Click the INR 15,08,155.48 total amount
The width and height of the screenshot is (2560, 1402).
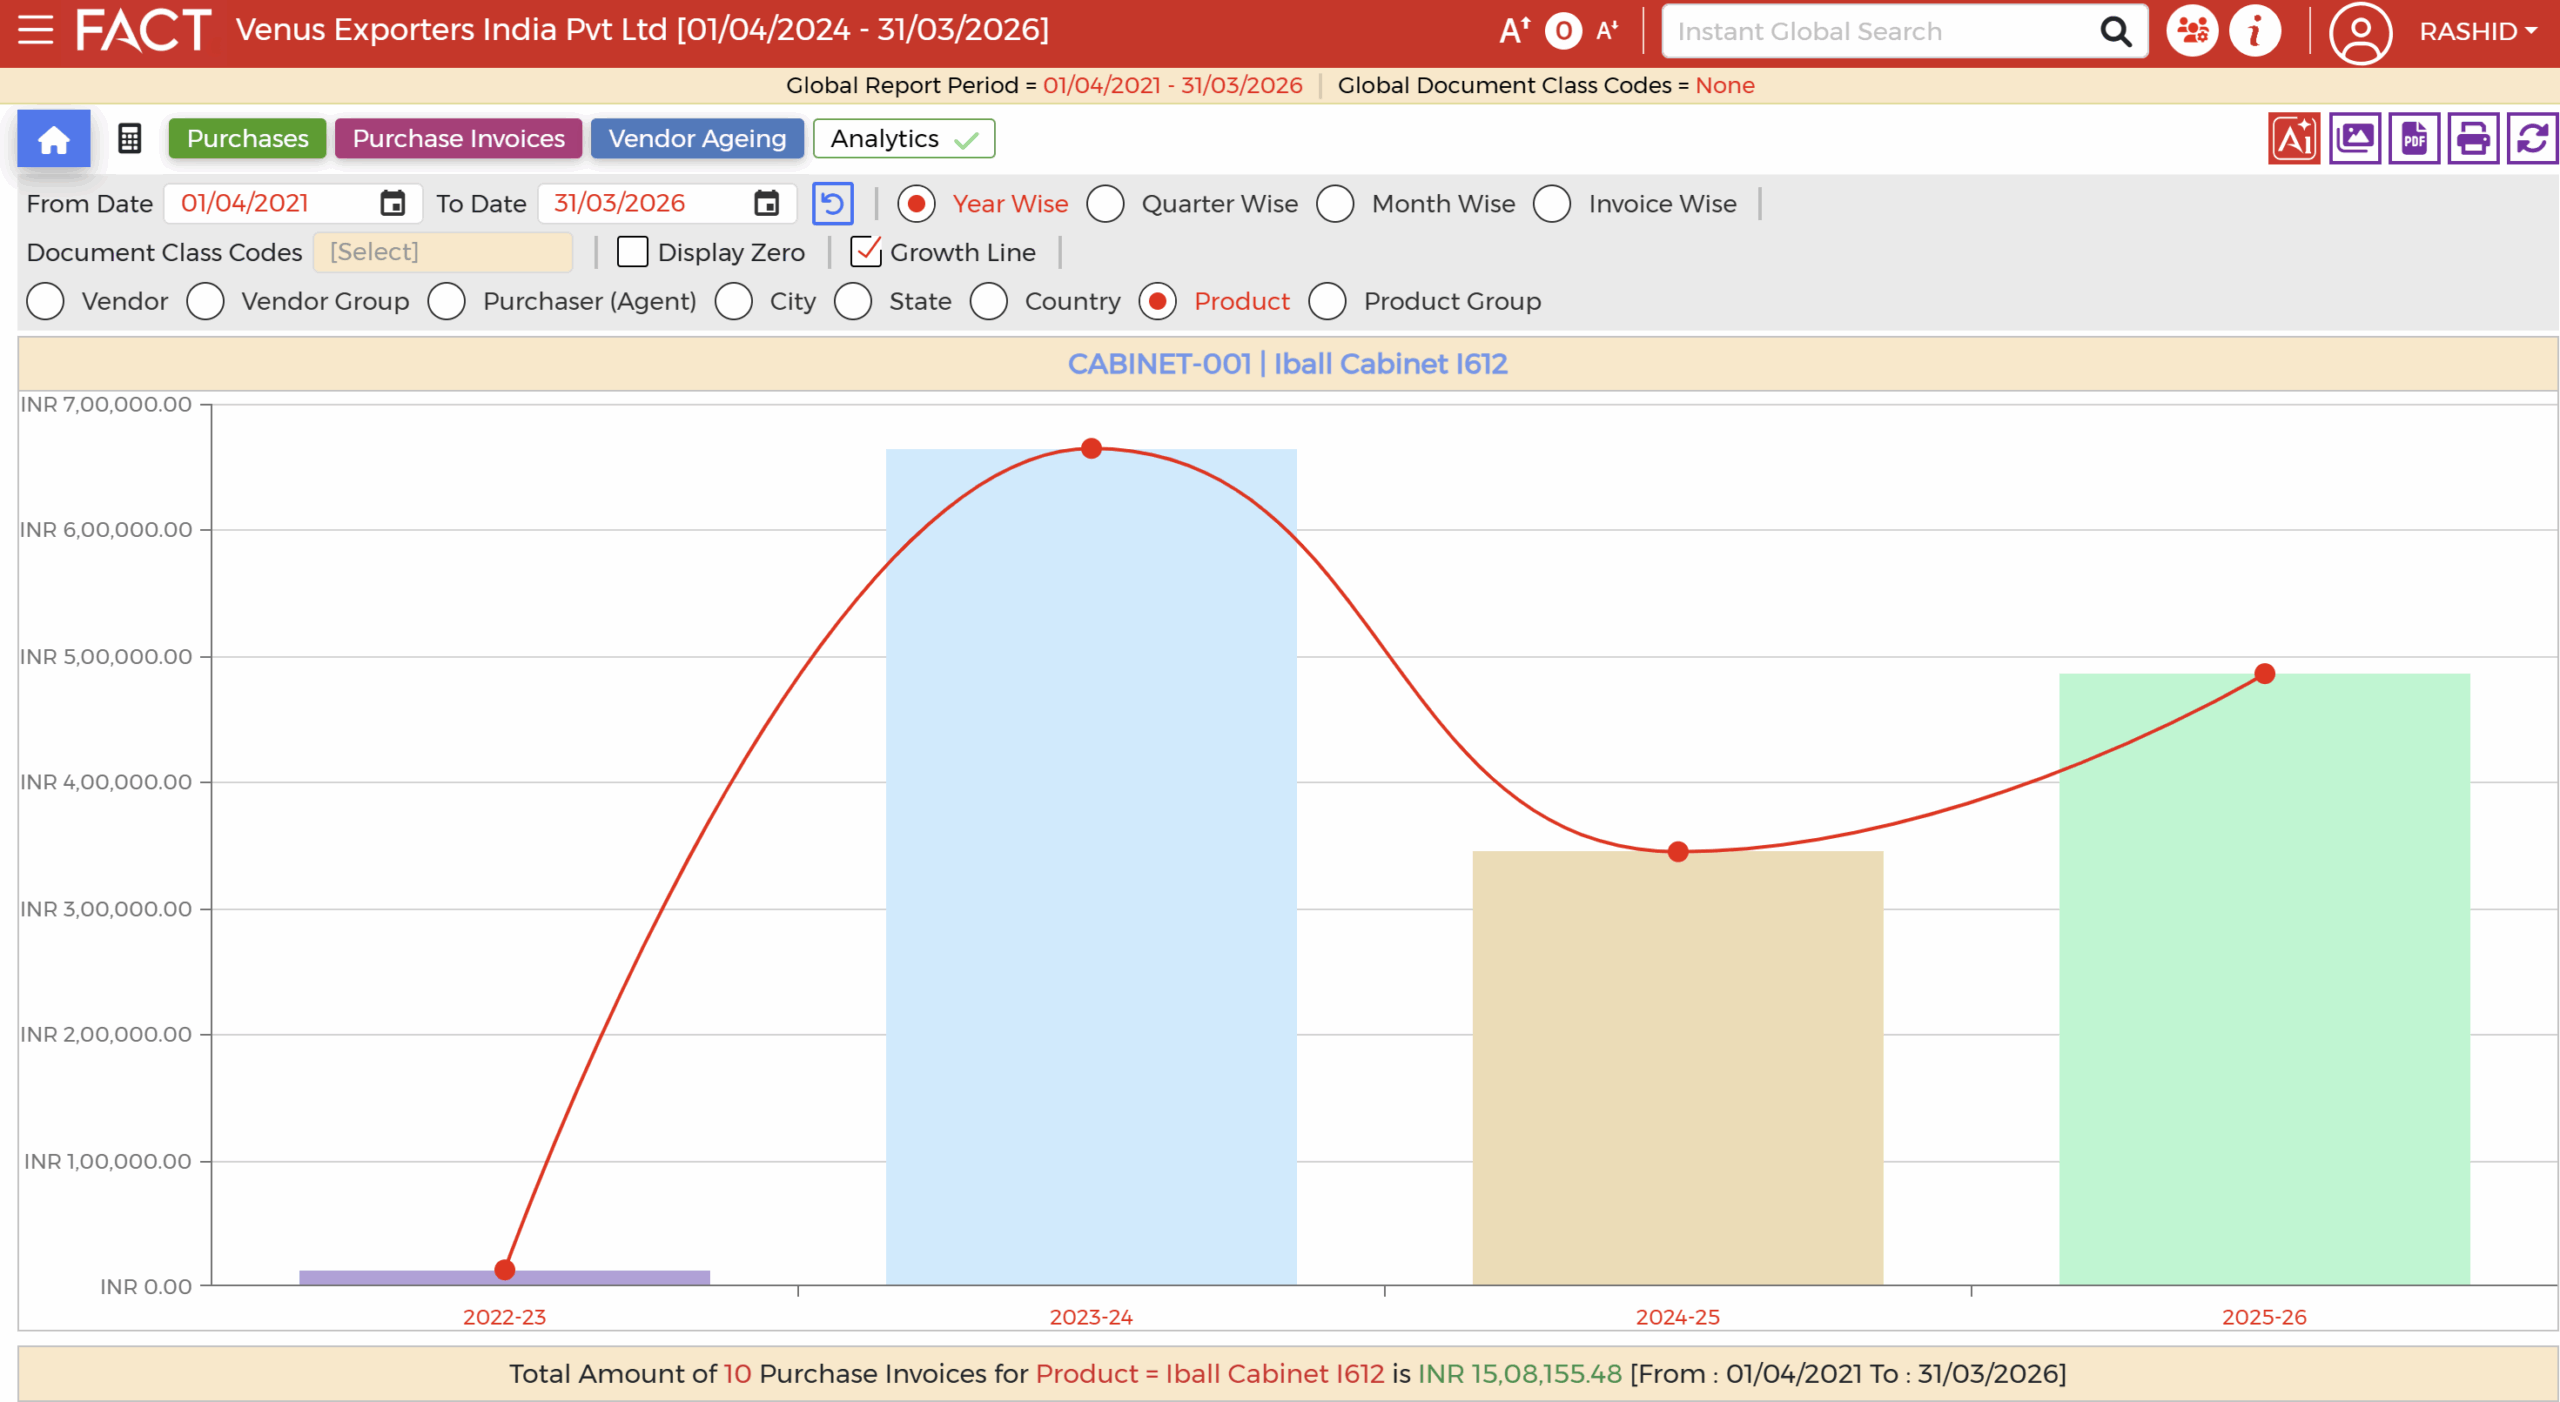(x=1520, y=1374)
